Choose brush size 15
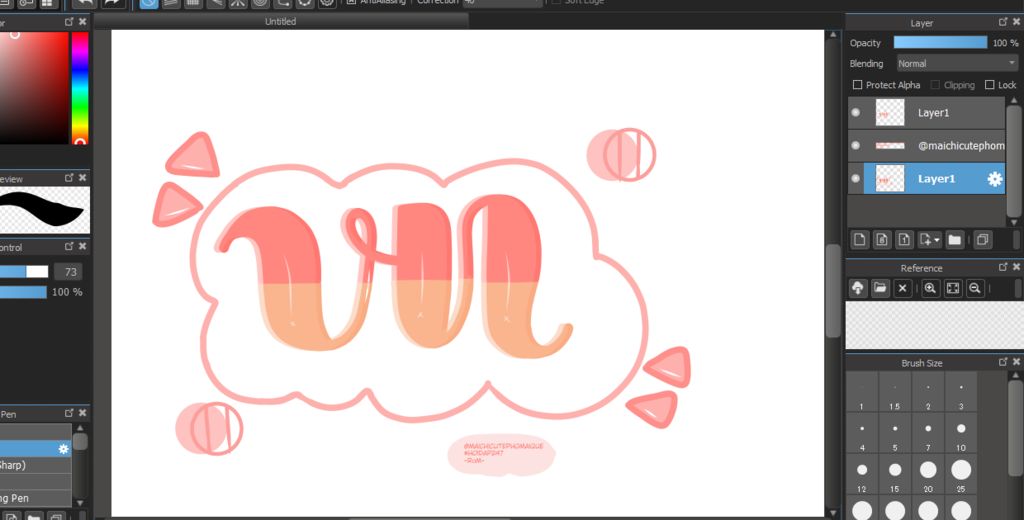This screenshot has width=1024, height=520. tap(895, 474)
